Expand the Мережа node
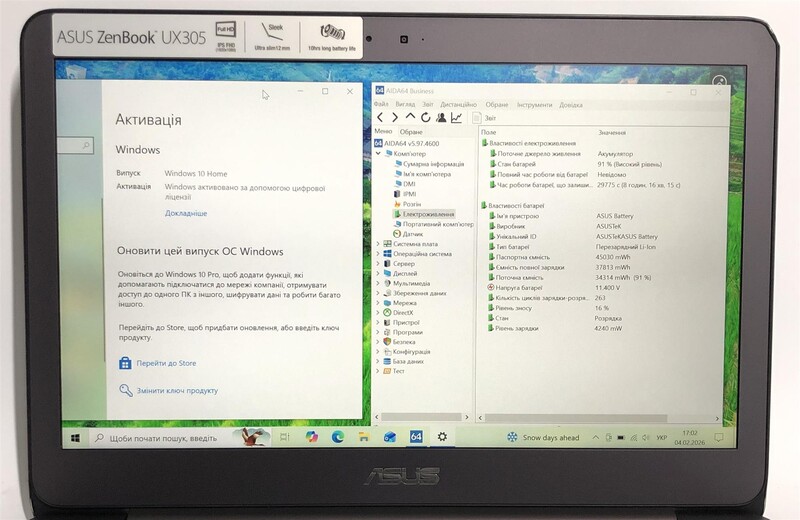The height and width of the screenshot is (520, 800). click(378, 303)
